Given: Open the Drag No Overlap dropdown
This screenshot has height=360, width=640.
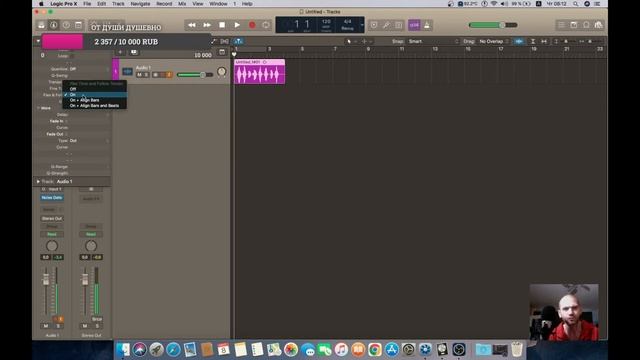Looking at the screenshot, I should (x=494, y=41).
